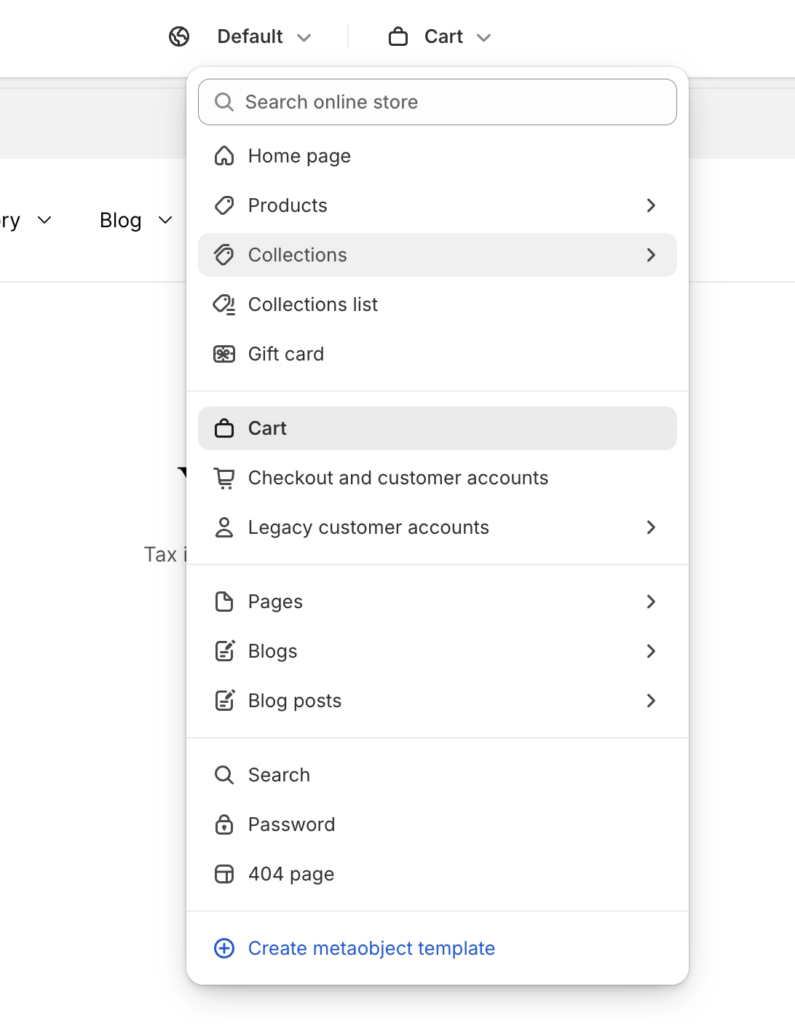Expand the Blogs submenu chevron

click(651, 651)
